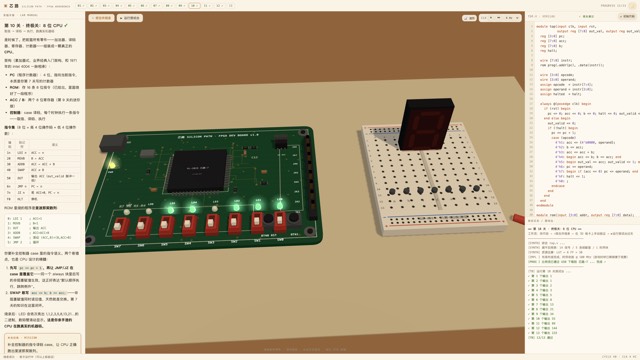The width and height of the screenshot is (640, 360).
Task: Push the BTN0 RST button on the board
Action: (x=268, y=219)
